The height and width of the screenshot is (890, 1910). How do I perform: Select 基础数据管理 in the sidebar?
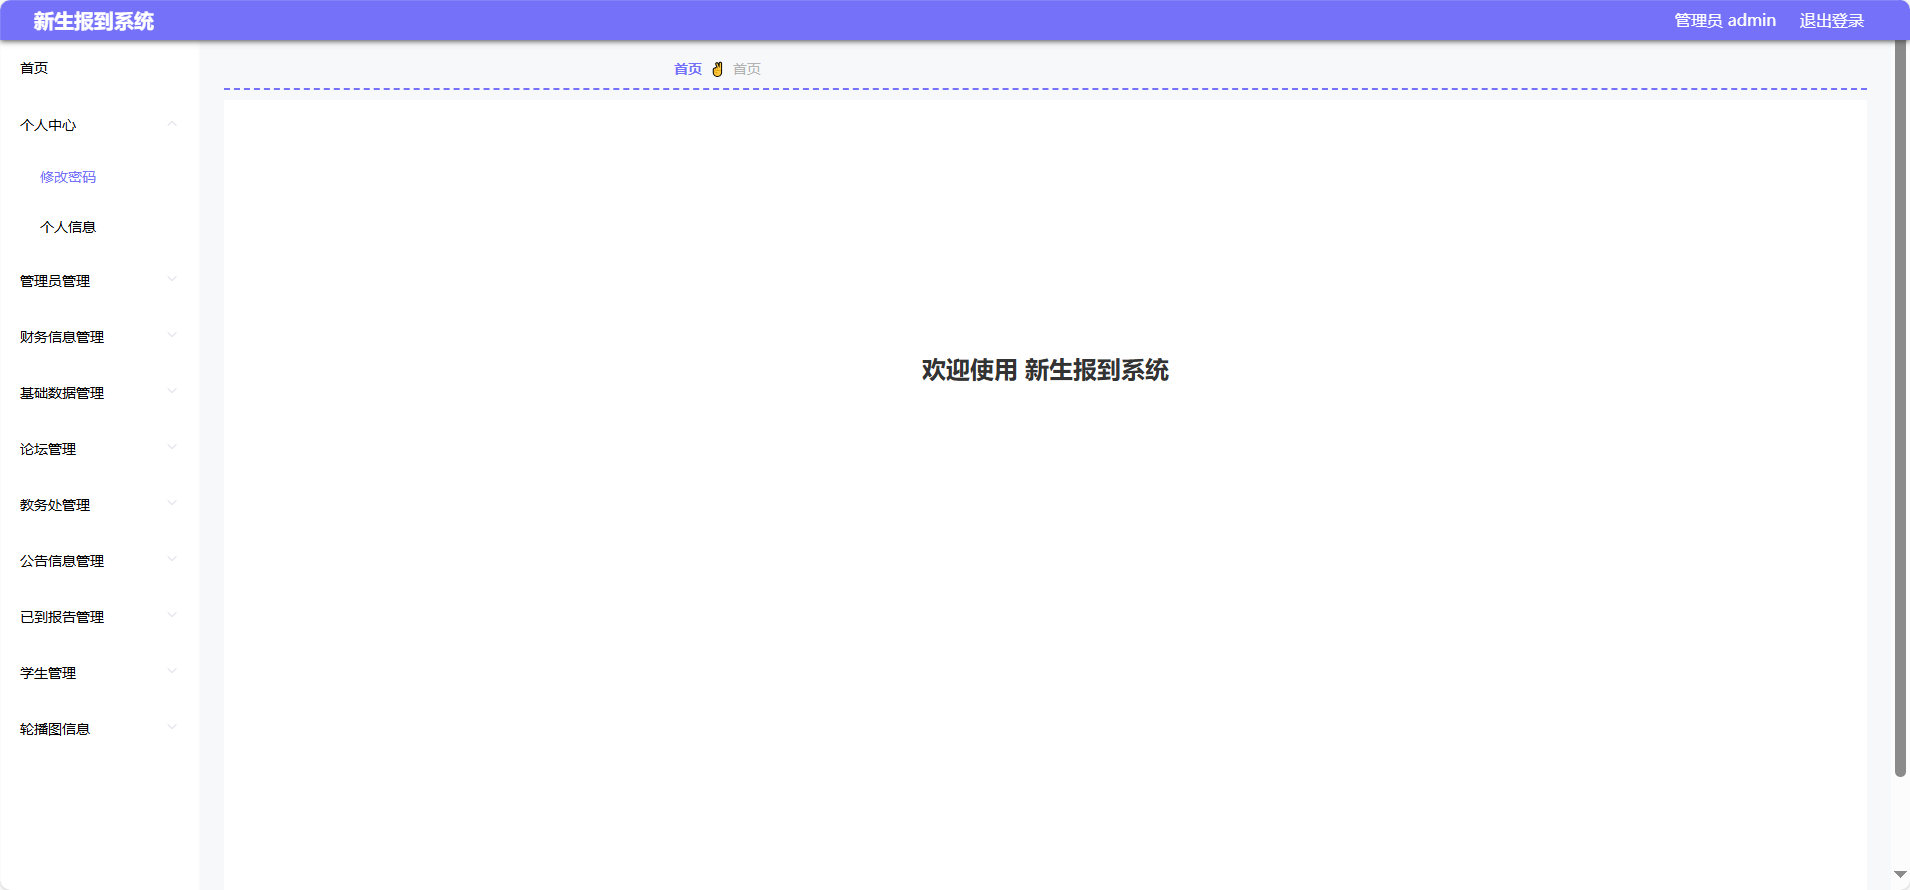point(62,393)
